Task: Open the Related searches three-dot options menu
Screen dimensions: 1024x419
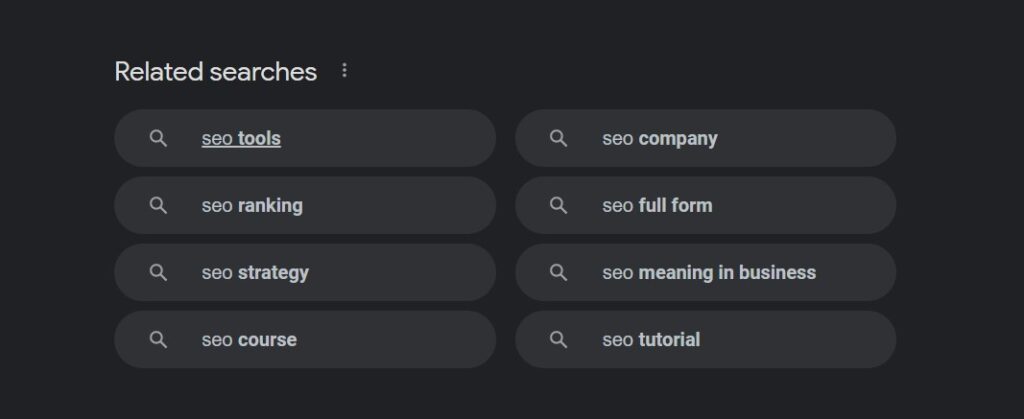Action: 344,70
